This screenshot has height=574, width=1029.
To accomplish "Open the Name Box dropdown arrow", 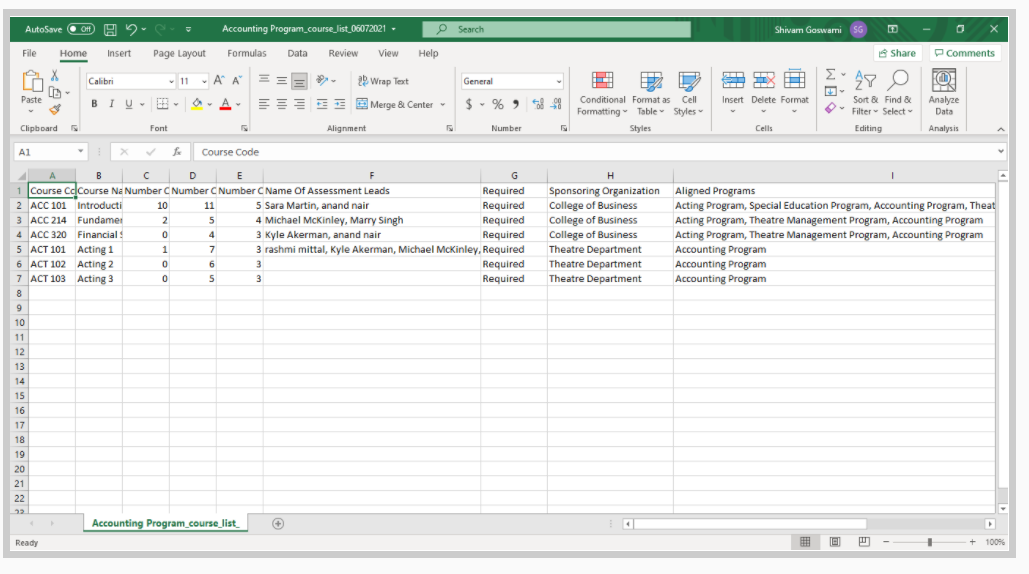I will (81, 152).
